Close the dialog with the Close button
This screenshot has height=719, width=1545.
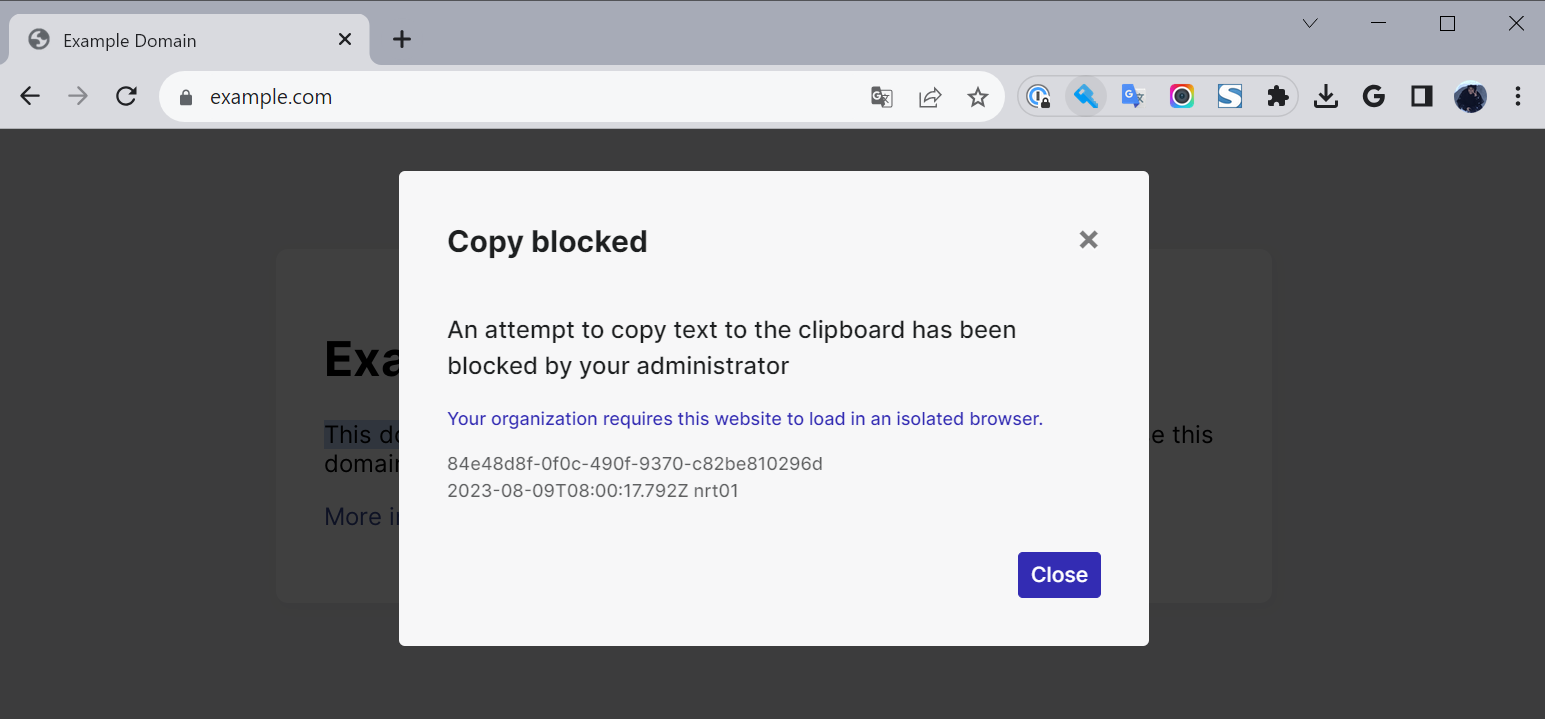(x=1059, y=575)
